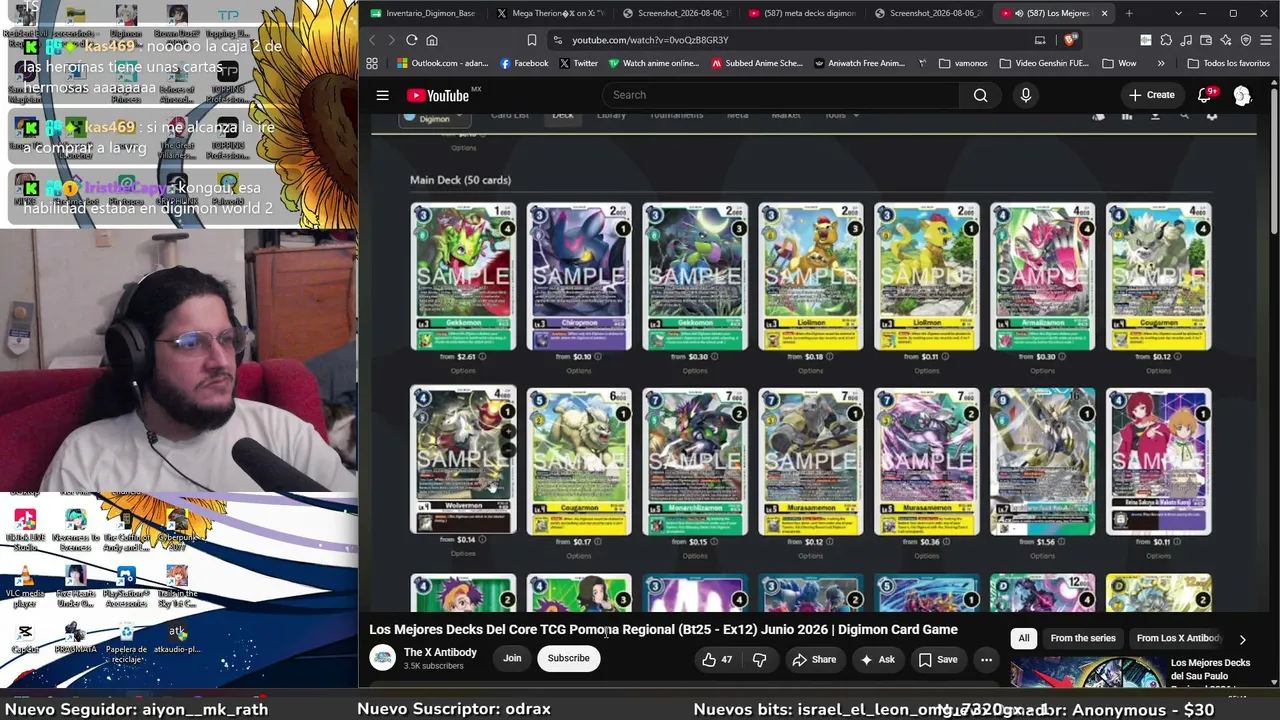1280x720 pixels.
Task: Open PRAGMATA desktop shortcut
Action: pyautogui.click(x=76, y=637)
